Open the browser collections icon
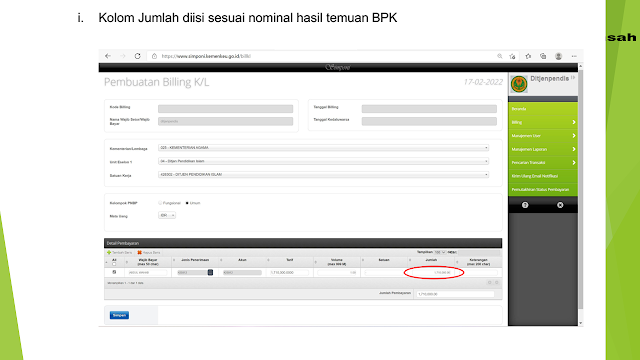Image resolution: width=640 pixels, height=360 pixels. pos(543,56)
